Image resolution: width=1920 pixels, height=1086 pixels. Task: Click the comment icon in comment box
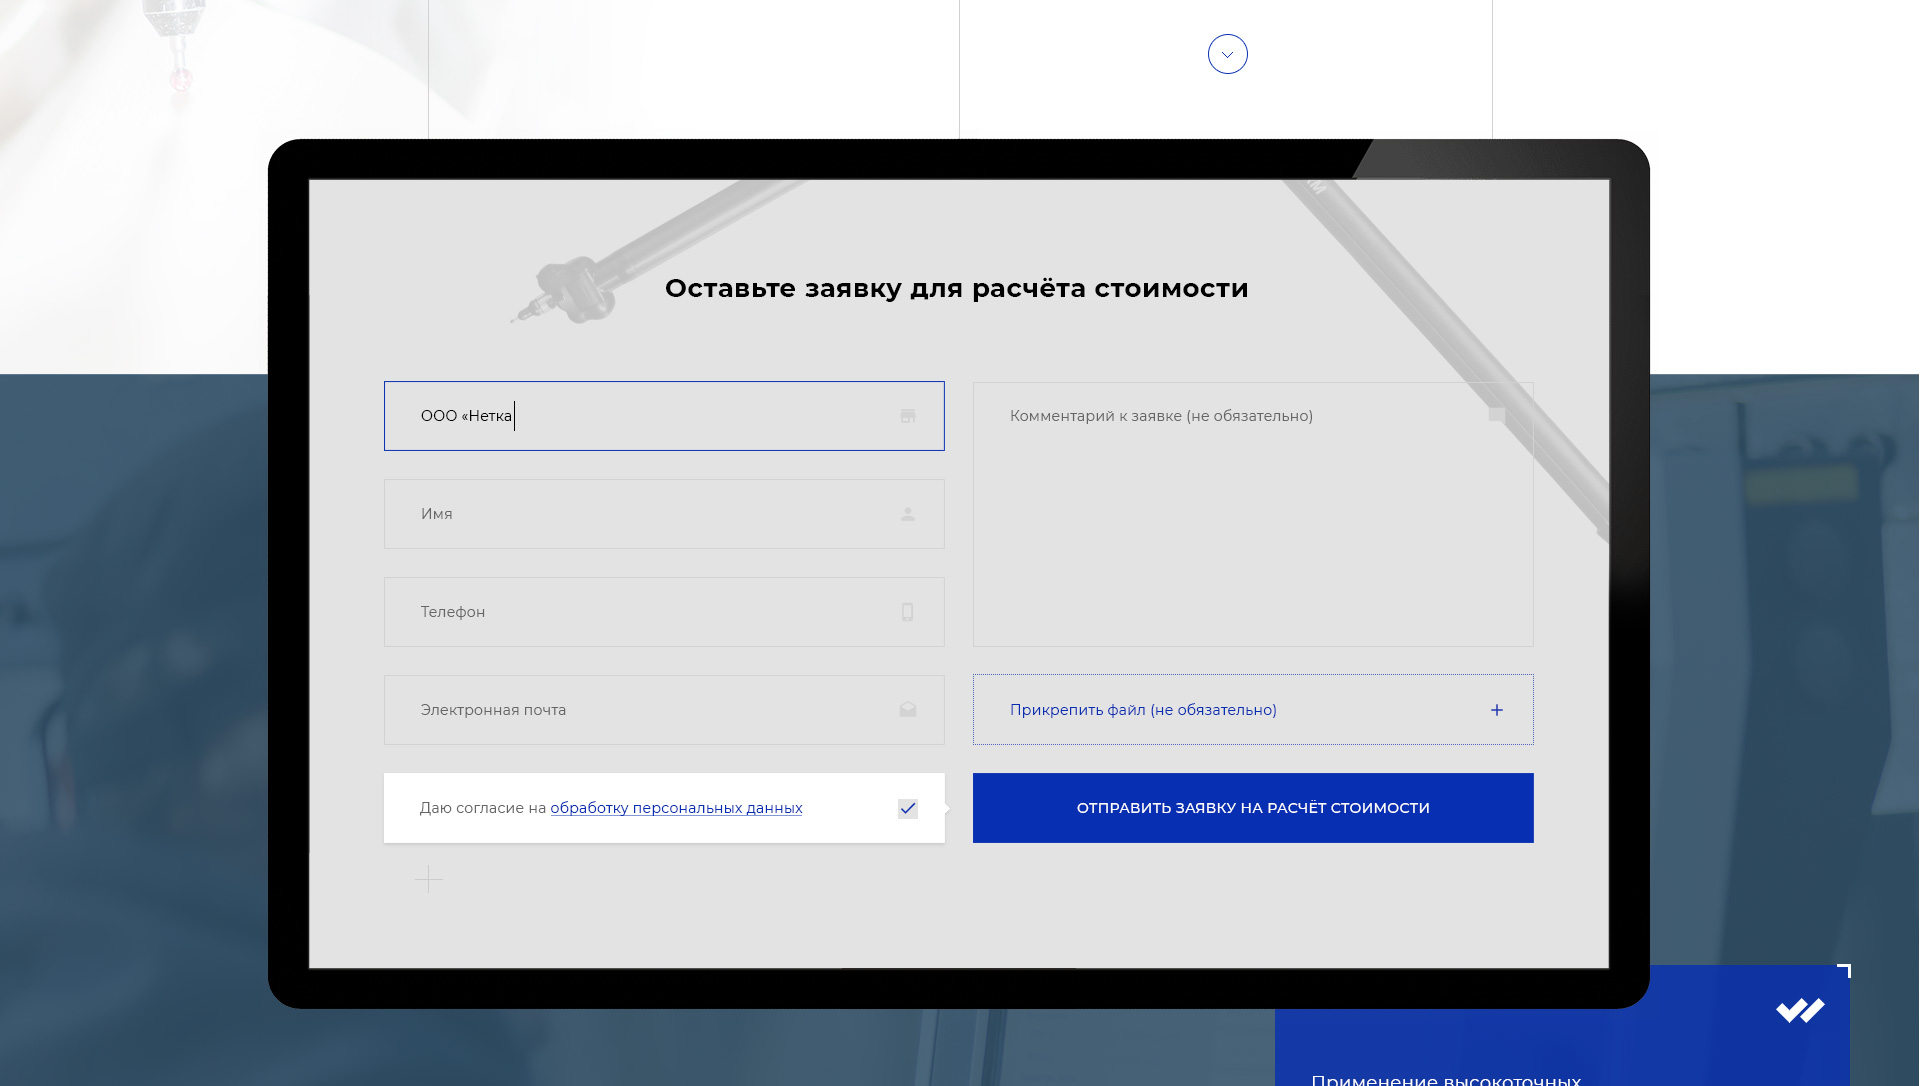coord(1496,414)
